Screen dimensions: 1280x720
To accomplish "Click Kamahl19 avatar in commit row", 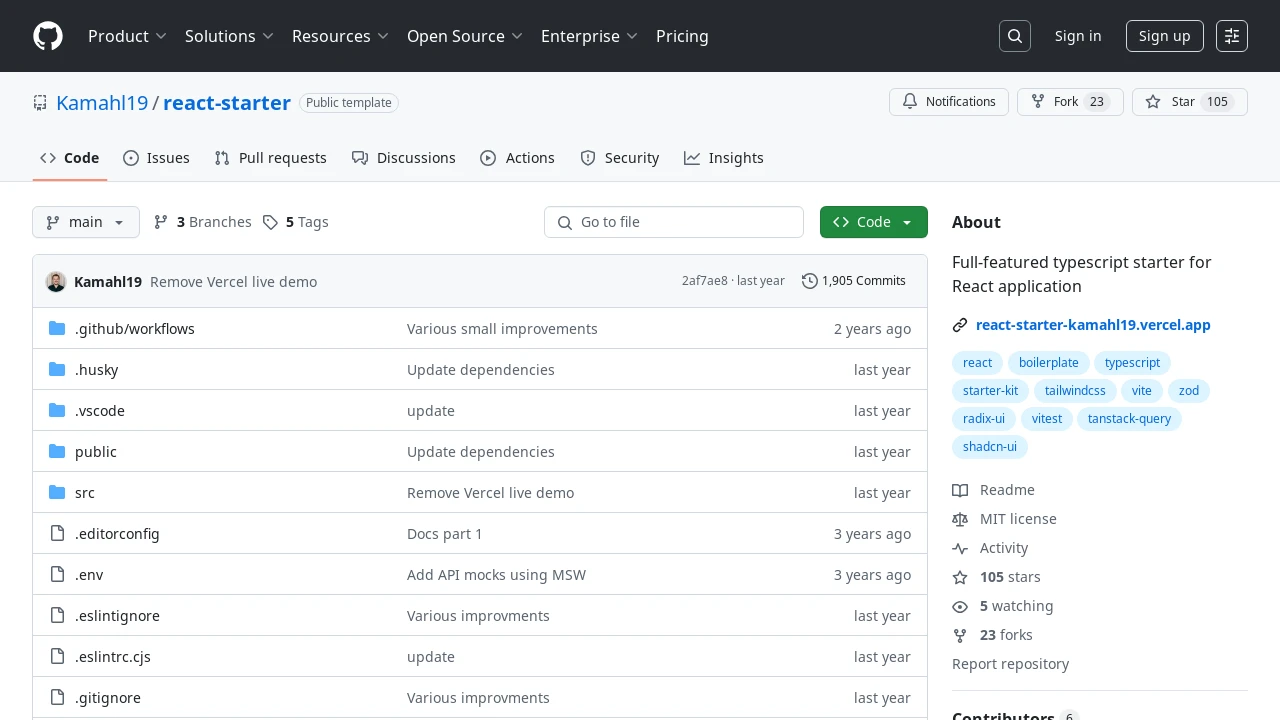I will (56, 282).
